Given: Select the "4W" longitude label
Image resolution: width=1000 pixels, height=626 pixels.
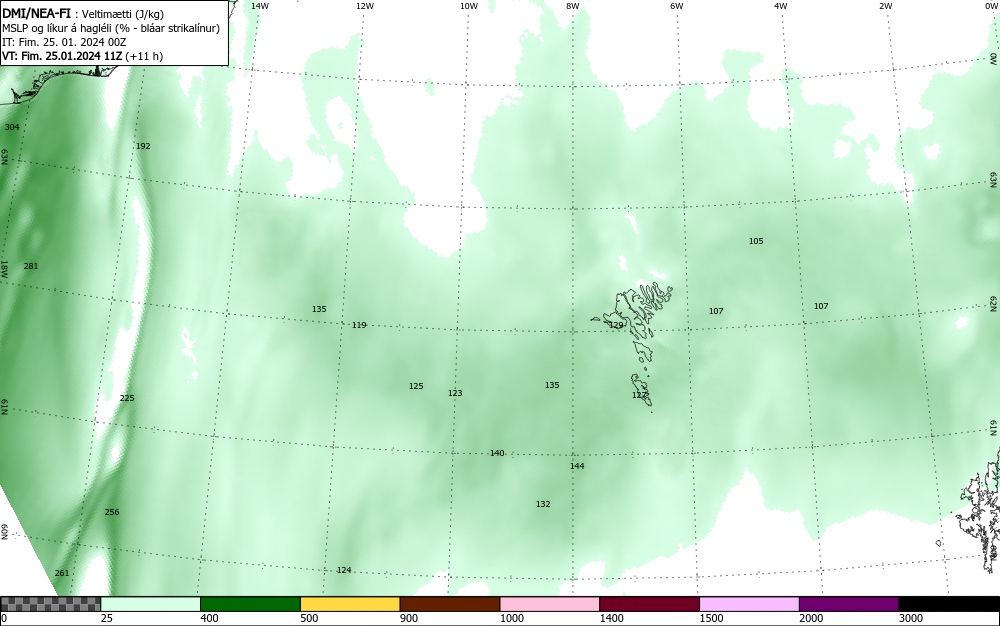Looking at the screenshot, I should pos(781,6).
